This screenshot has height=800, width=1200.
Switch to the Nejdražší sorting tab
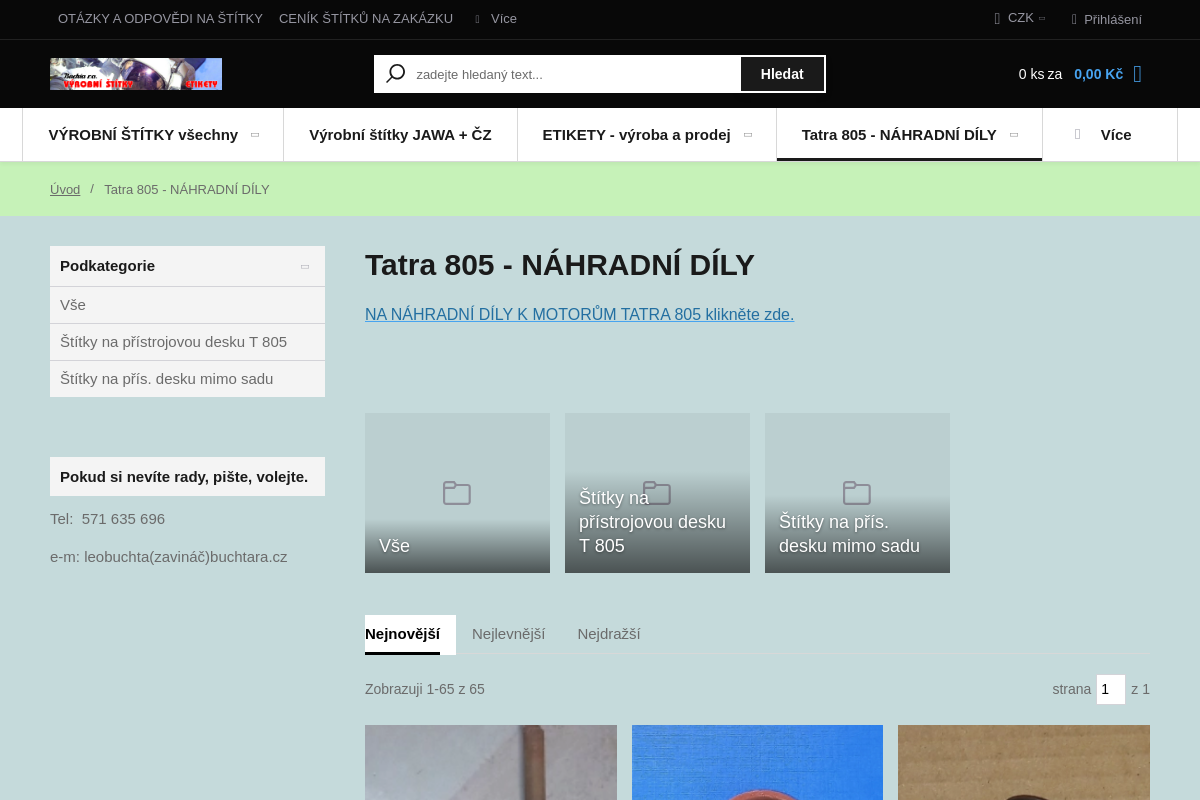coord(608,634)
